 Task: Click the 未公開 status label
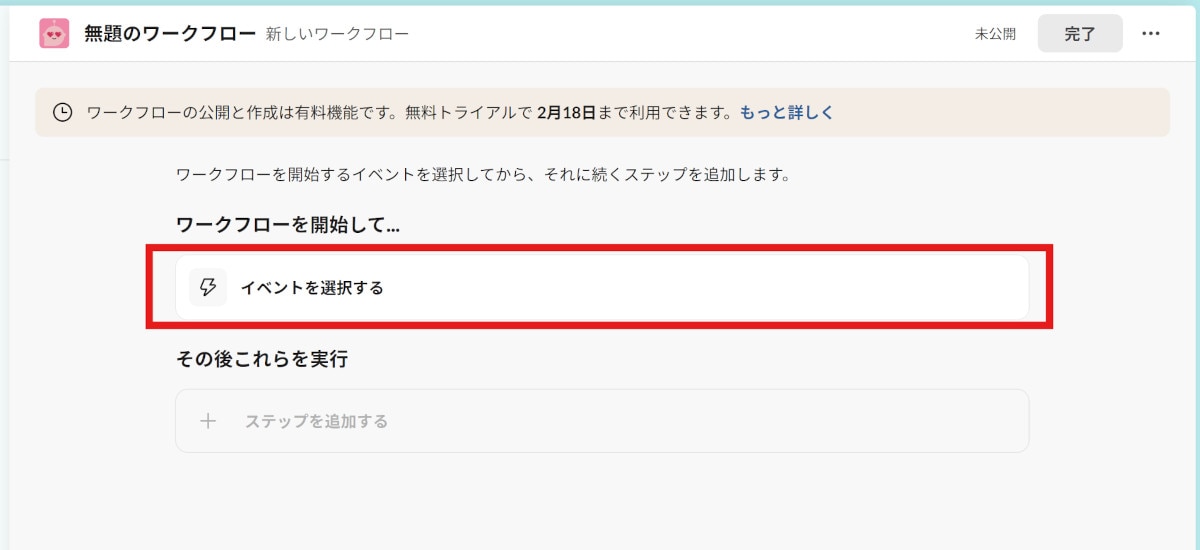click(x=995, y=34)
